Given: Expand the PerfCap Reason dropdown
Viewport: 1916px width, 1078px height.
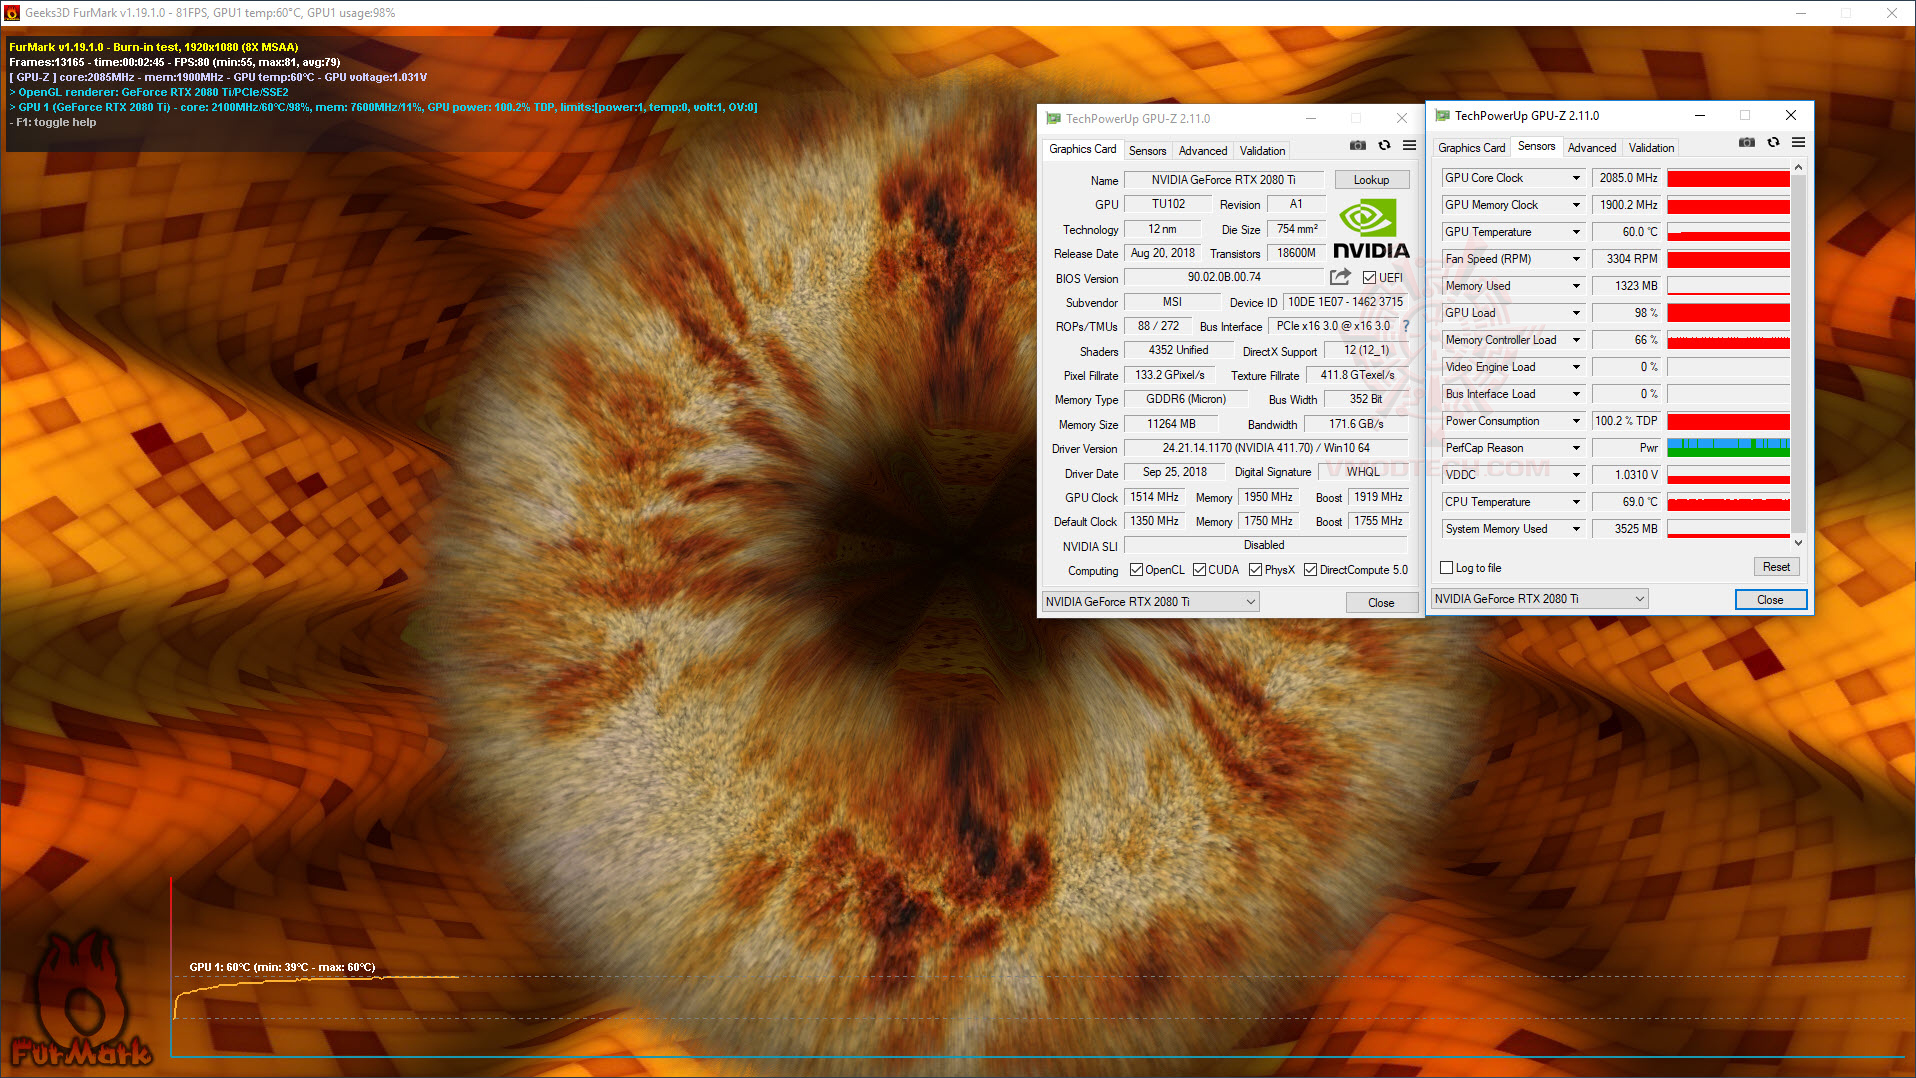Looking at the screenshot, I should pyautogui.click(x=1576, y=448).
